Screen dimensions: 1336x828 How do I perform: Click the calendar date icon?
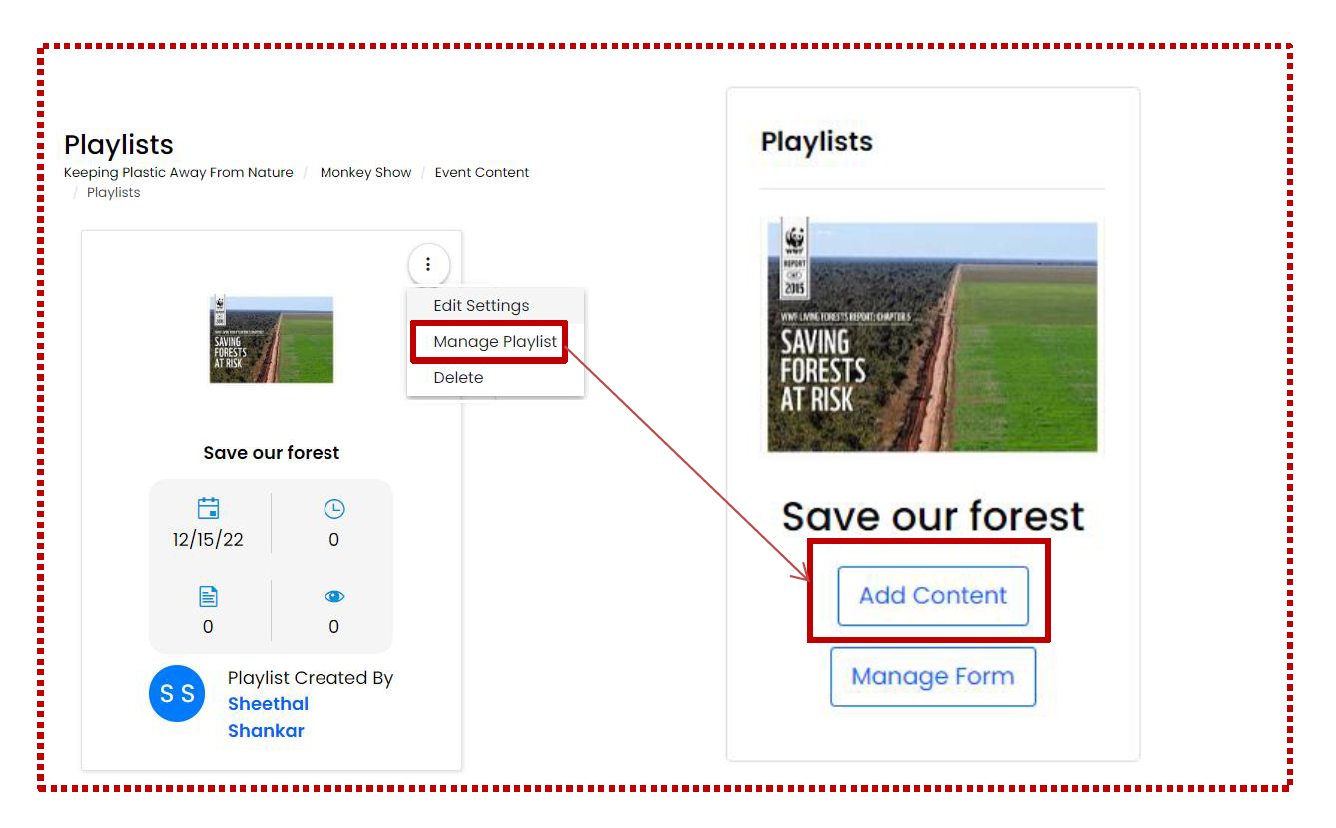(208, 509)
